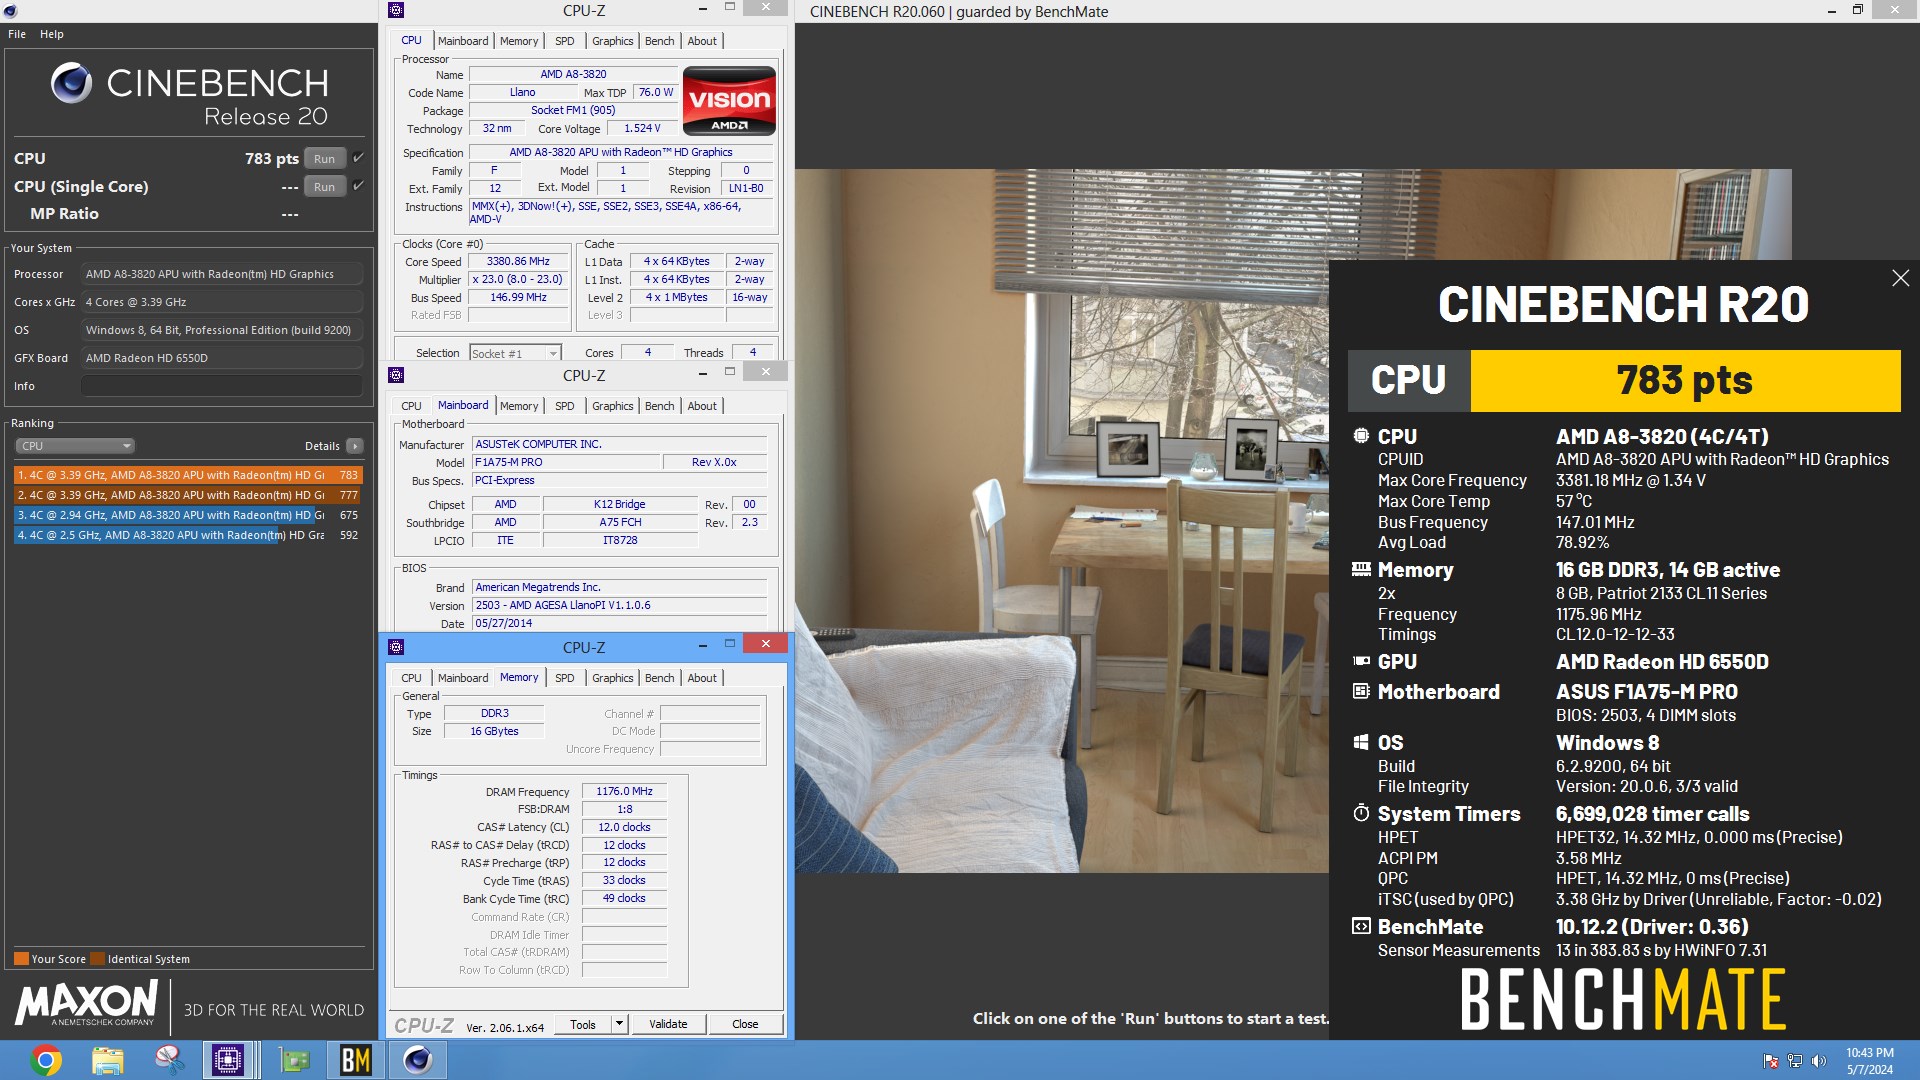Click the Memory module icon in BenchMate panel
The width and height of the screenshot is (1920, 1080).
[x=1361, y=569]
